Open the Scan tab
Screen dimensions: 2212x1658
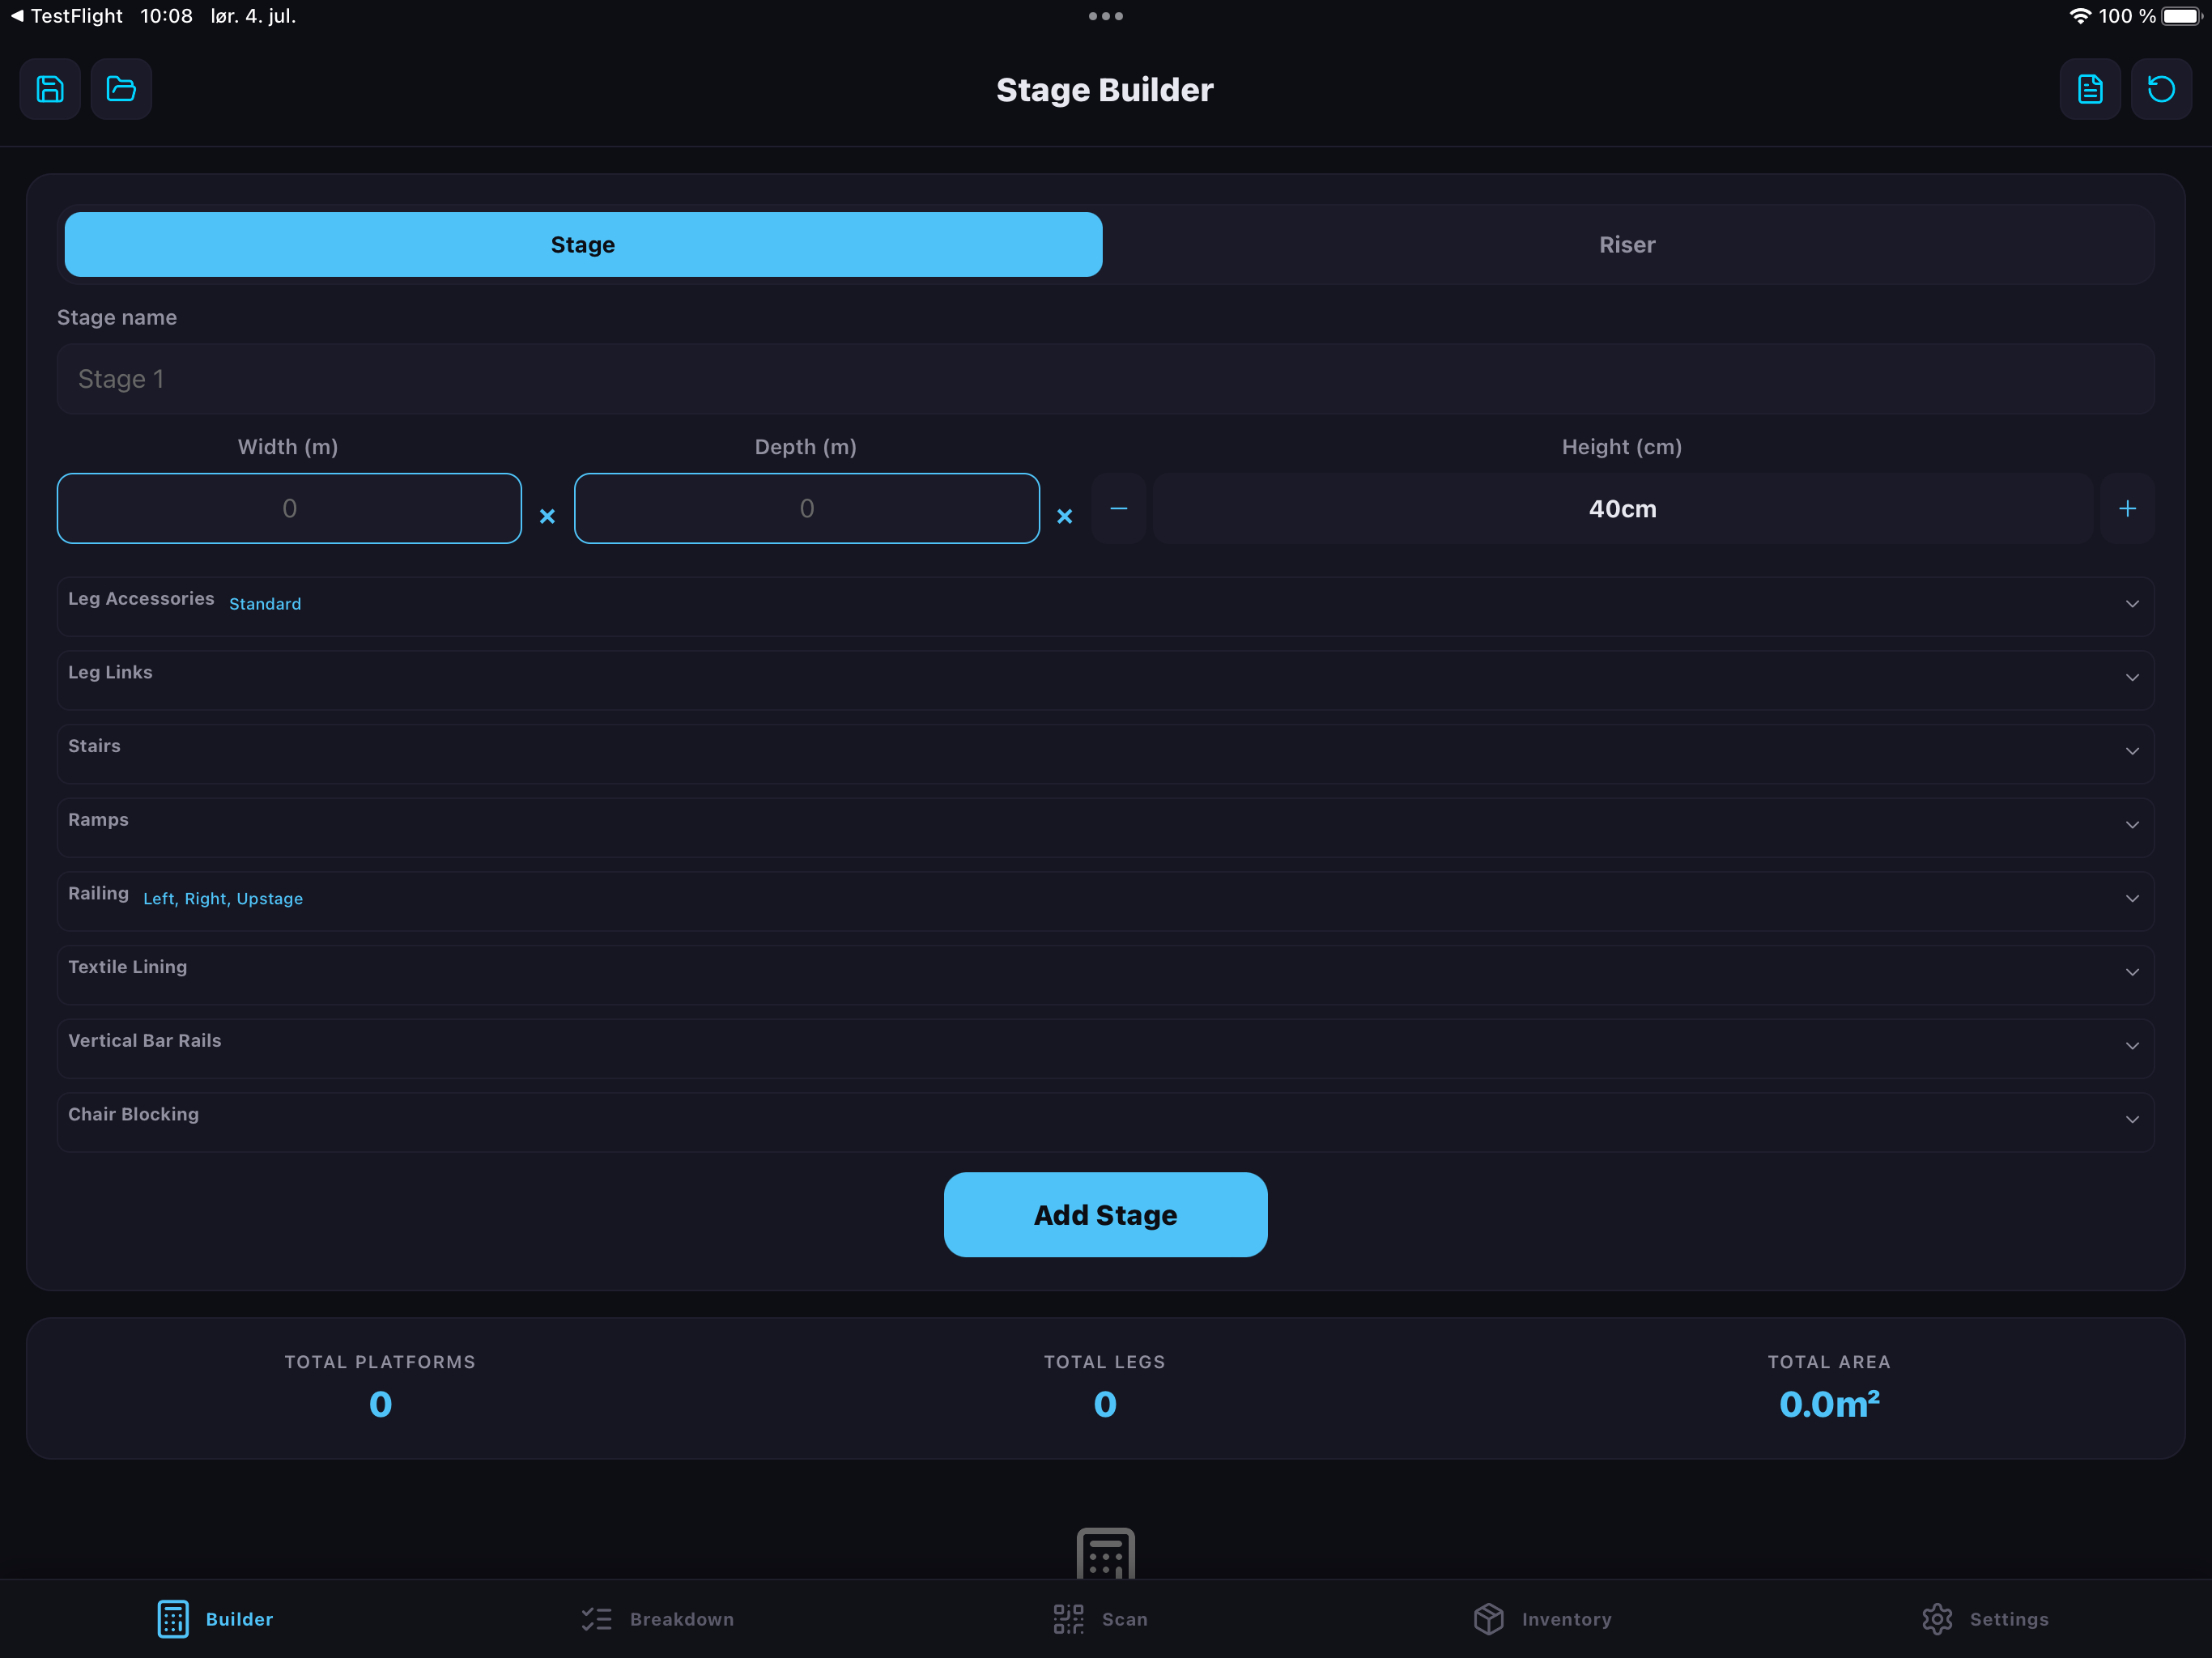click(x=1100, y=1619)
